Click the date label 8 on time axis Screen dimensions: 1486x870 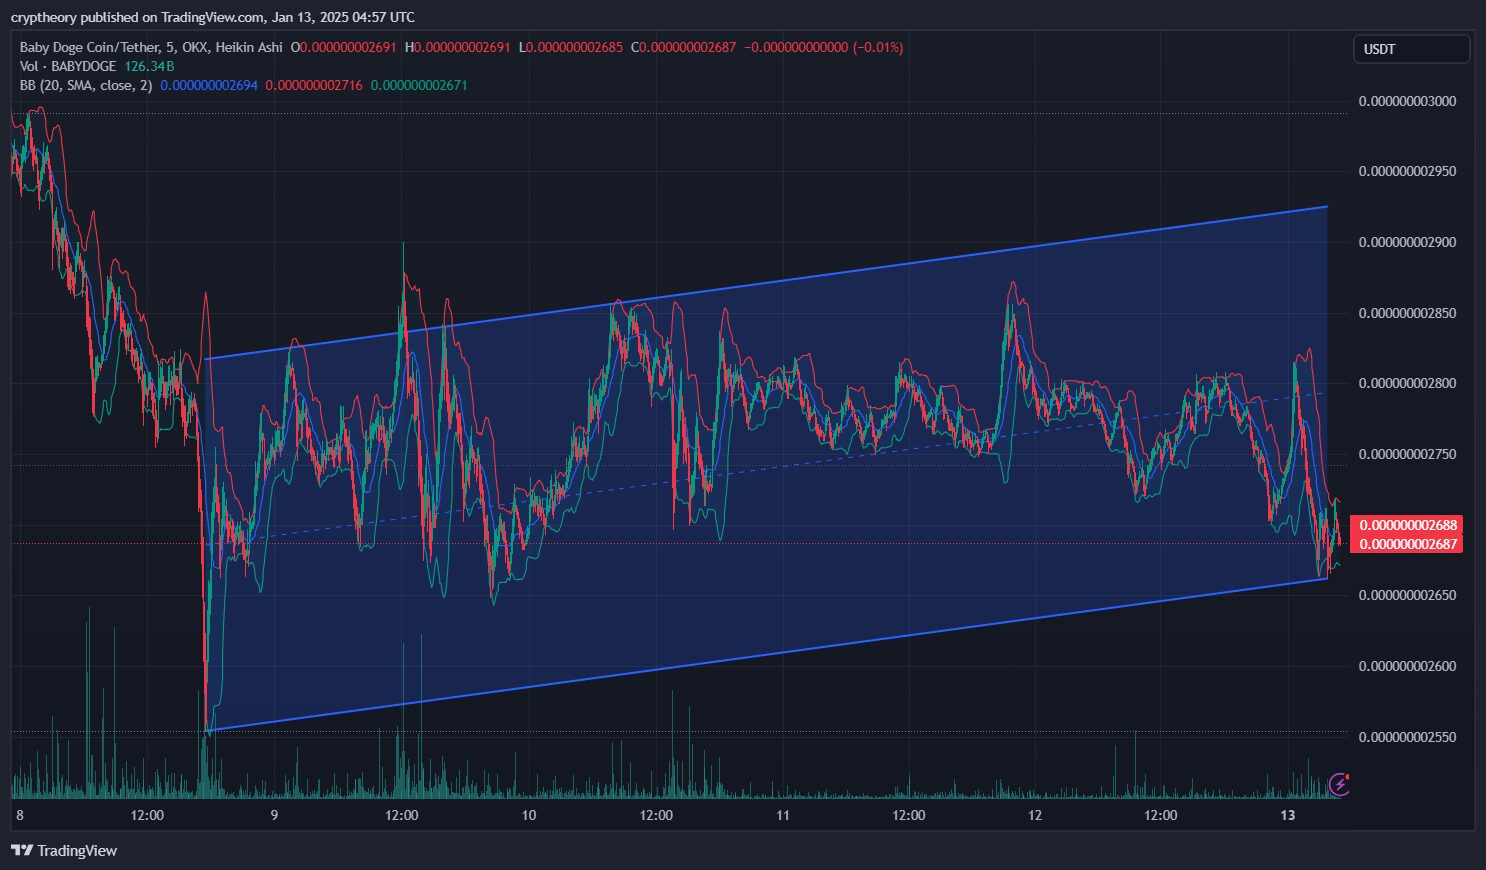coord(19,815)
